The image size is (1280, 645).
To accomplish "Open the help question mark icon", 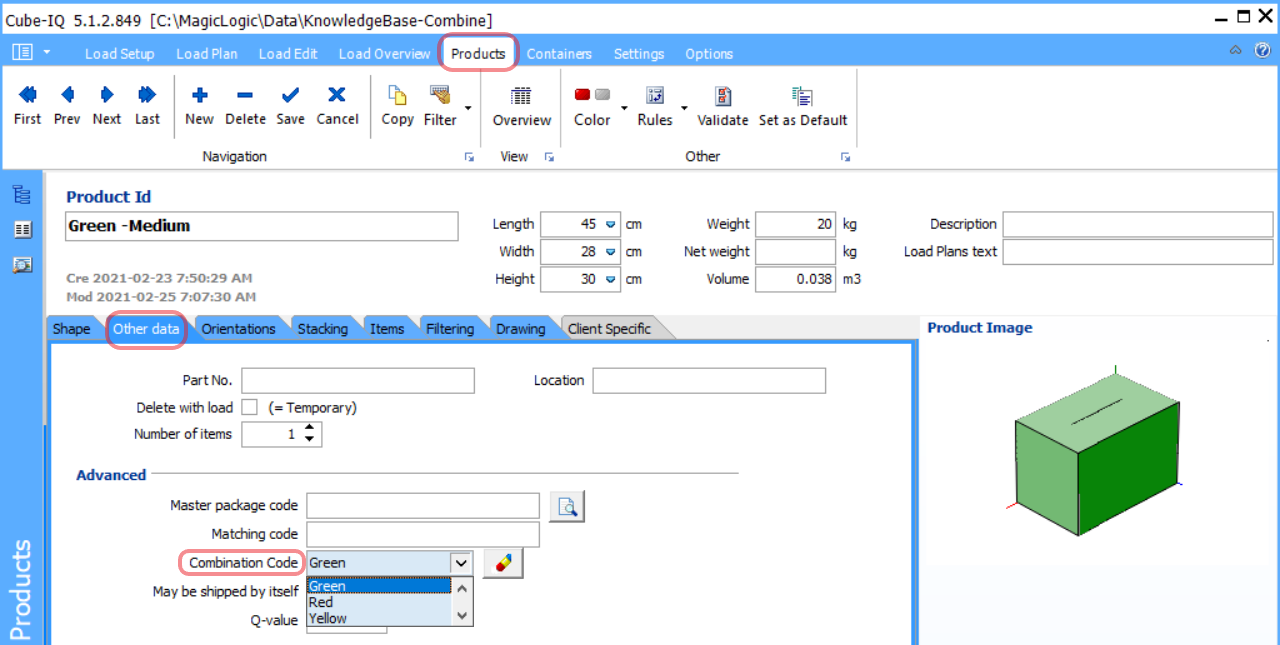I will (1263, 50).
